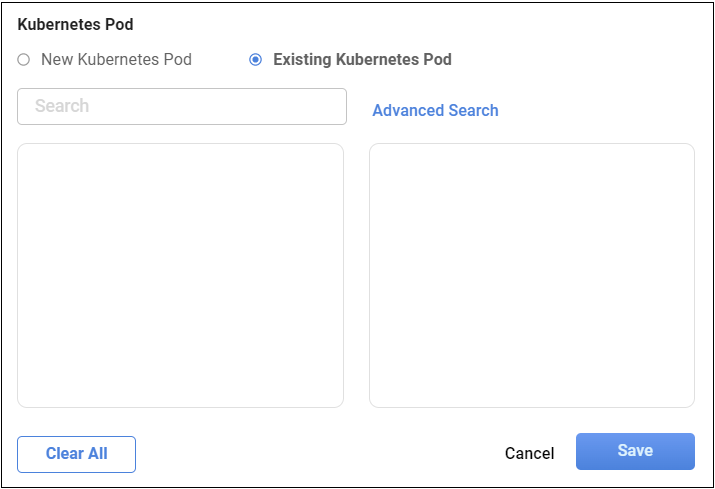
Task: Click the 'Existing Kubernetes Pod' label text
Action: click(x=362, y=60)
